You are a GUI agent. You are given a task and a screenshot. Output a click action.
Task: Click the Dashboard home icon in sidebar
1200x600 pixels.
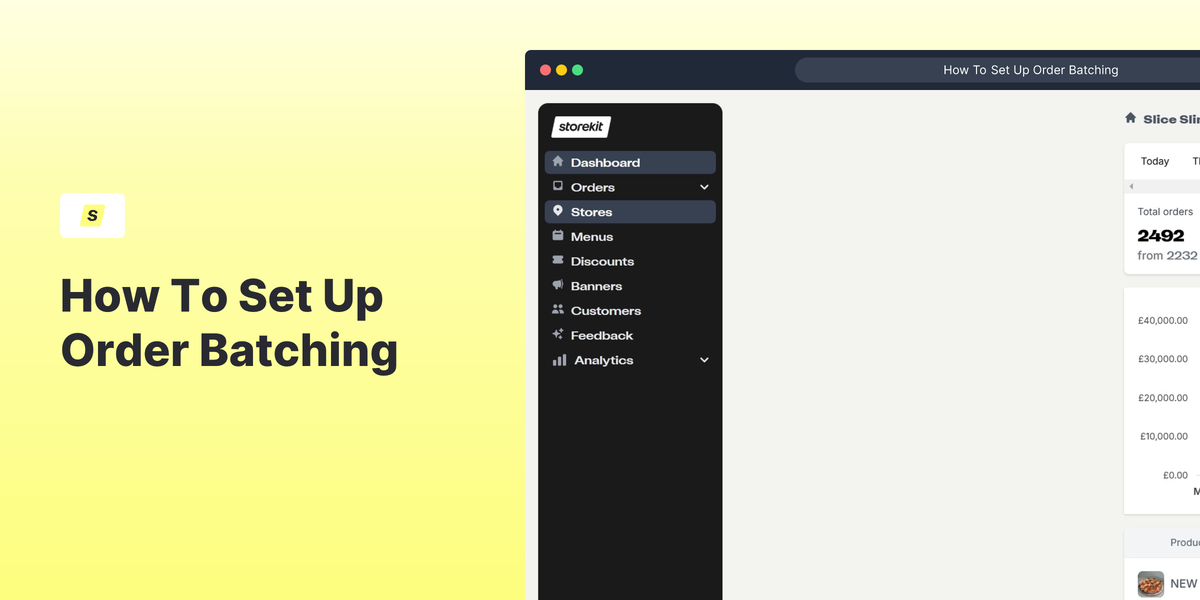coord(558,162)
